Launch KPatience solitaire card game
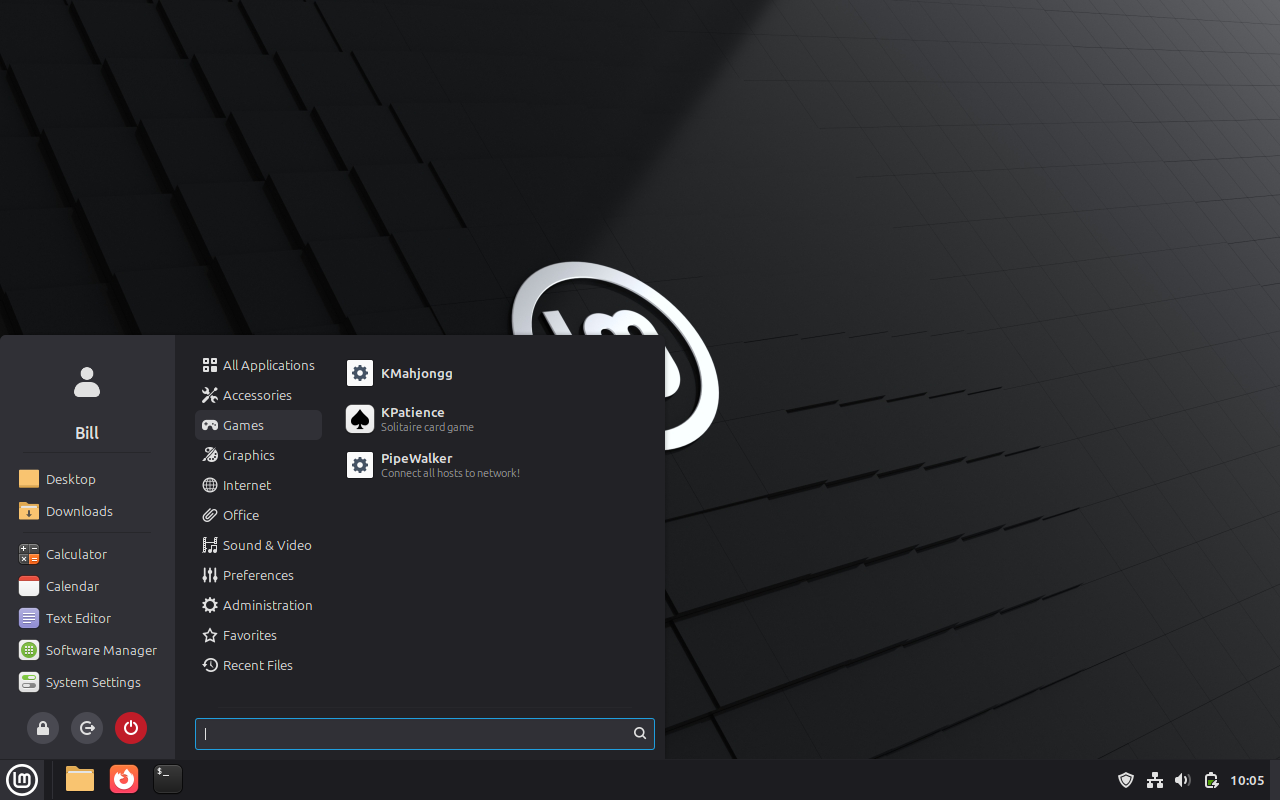Screen dimensions: 1280x800 (x=412, y=419)
